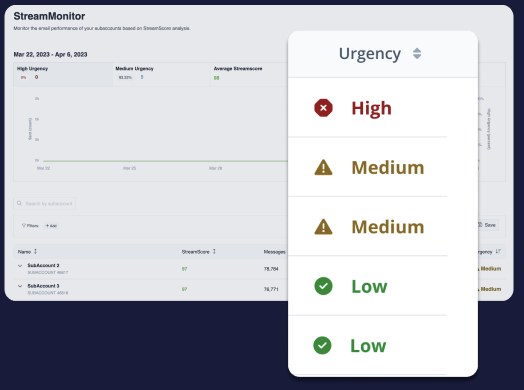The width and height of the screenshot is (524, 390).
Task: Click the first Medium warning triangle icon
Action: [323, 167]
